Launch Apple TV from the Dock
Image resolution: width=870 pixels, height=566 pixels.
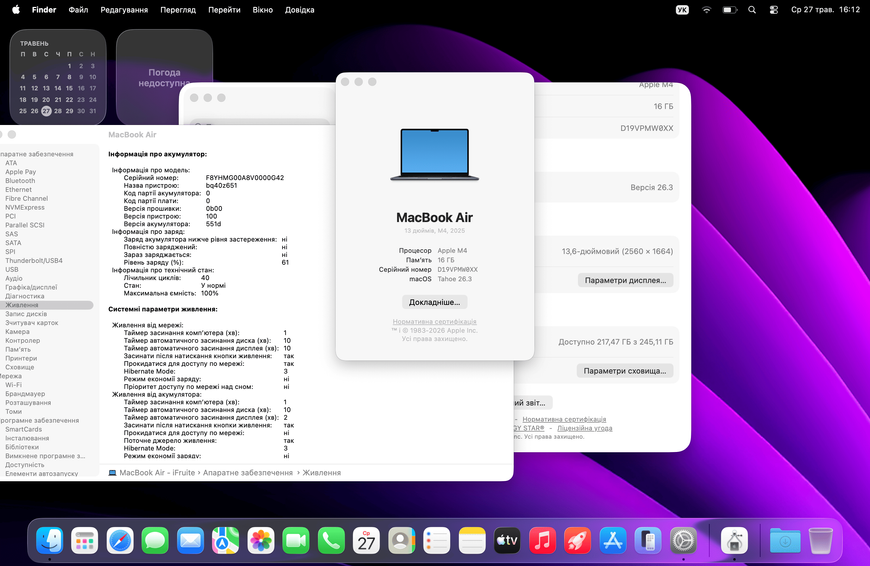(x=507, y=540)
